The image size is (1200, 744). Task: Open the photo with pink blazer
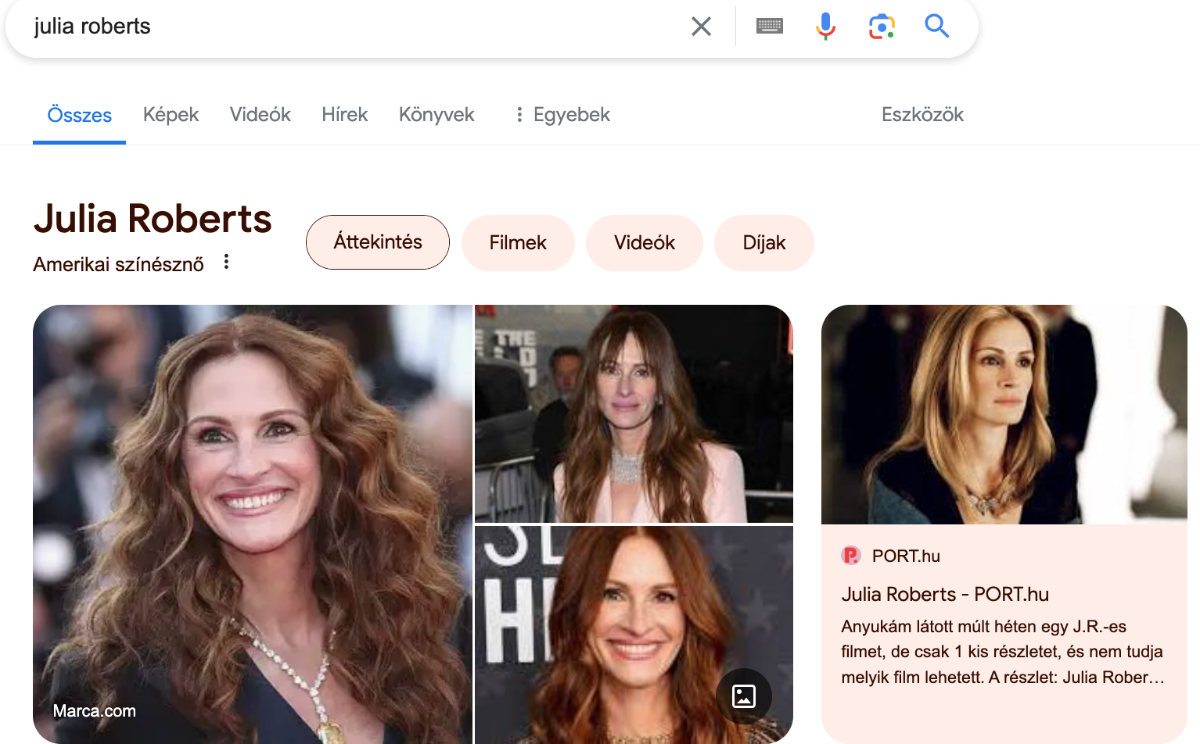pyautogui.click(x=634, y=413)
